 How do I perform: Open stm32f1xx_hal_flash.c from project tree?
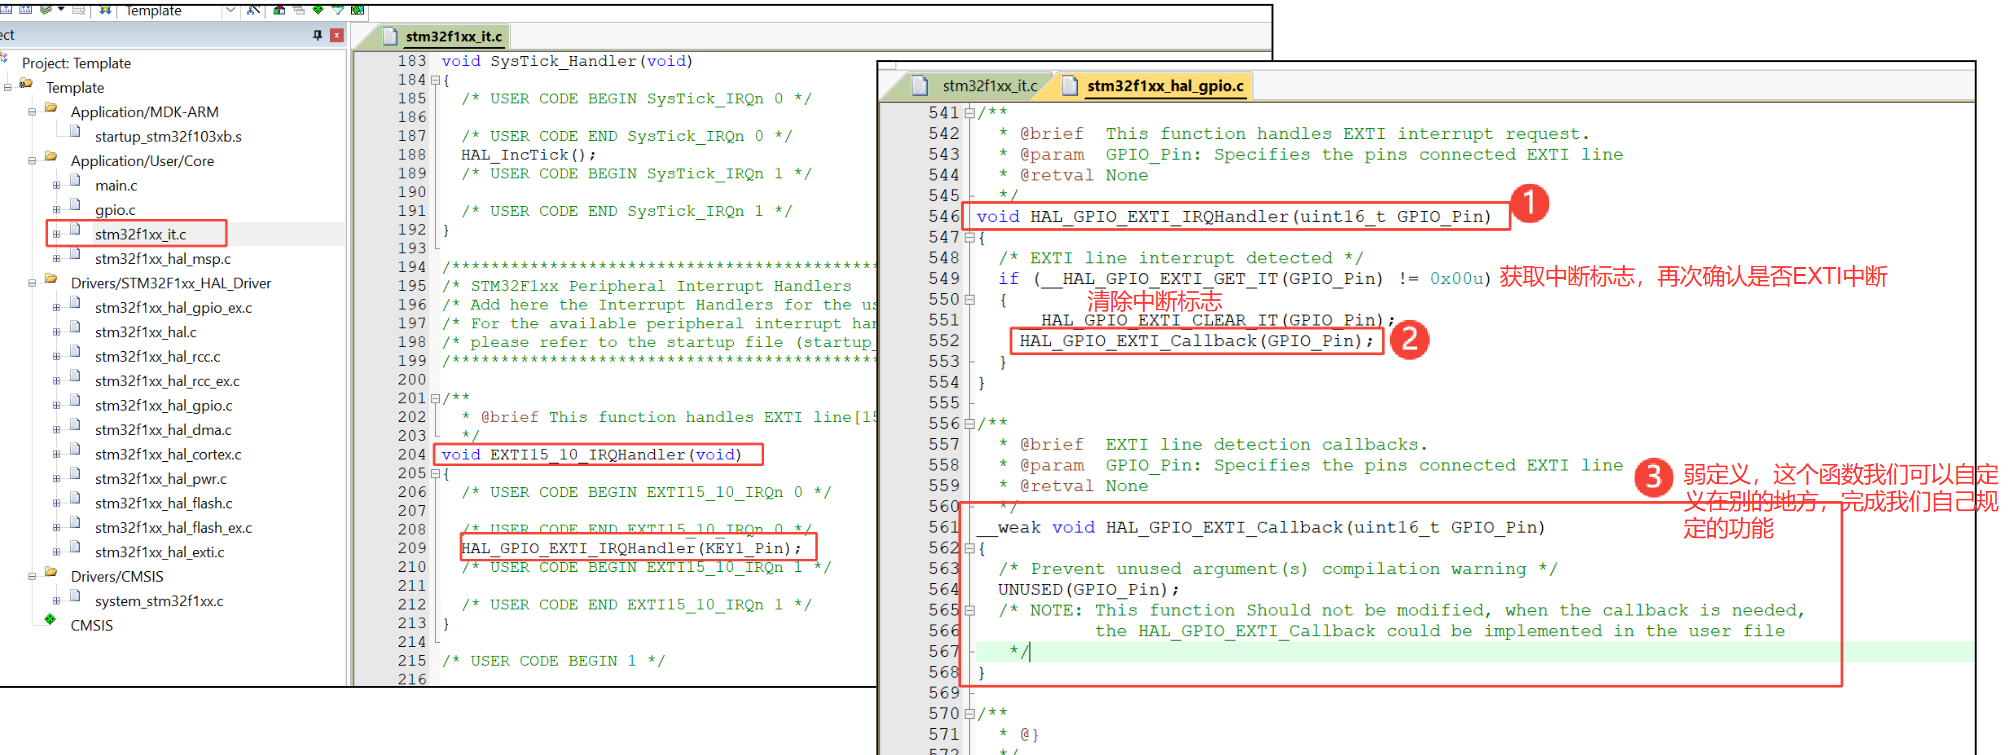(x=163, y=503)
